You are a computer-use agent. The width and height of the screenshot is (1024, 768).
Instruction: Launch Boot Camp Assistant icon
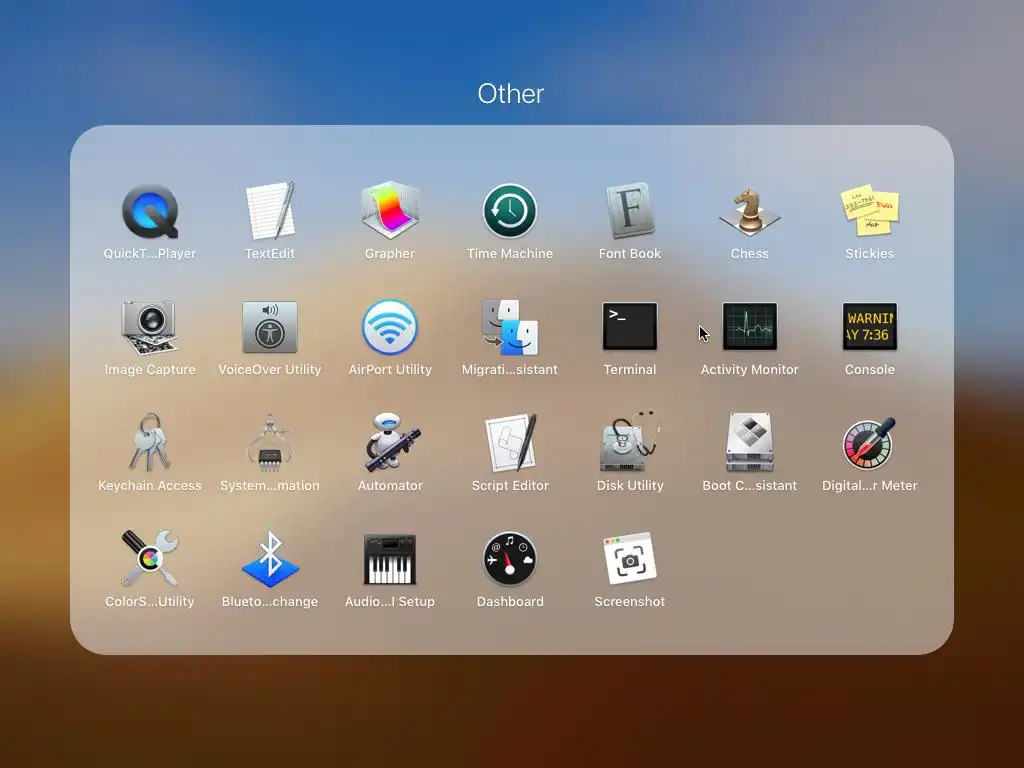pos(750,442)
